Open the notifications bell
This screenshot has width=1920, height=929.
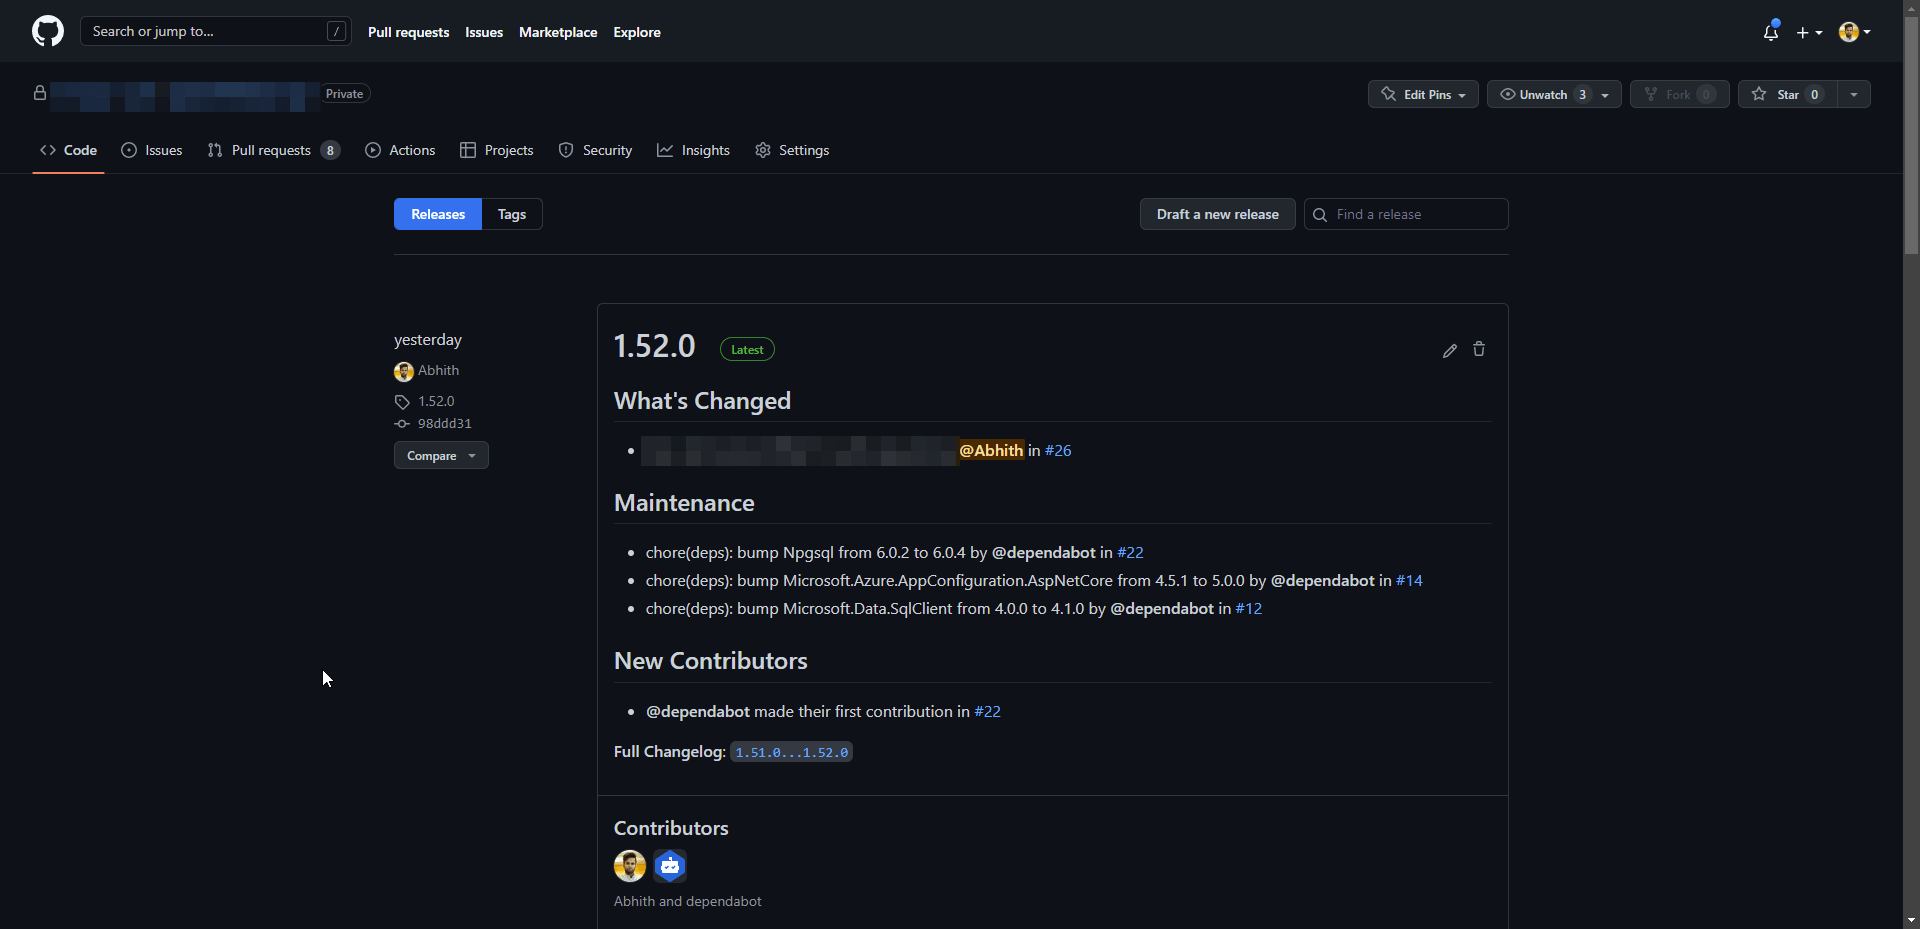1770,32
